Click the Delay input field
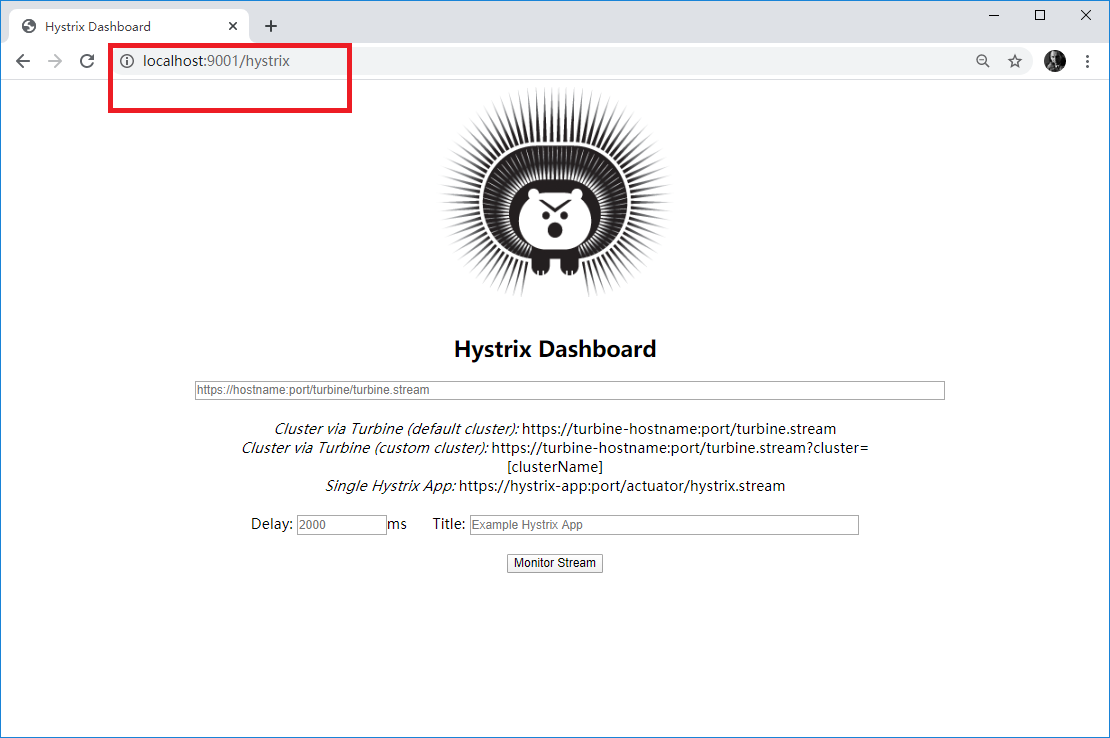The height and width of the screenshot is (738, 1110). pyautogui.click(x=341, y=525)
